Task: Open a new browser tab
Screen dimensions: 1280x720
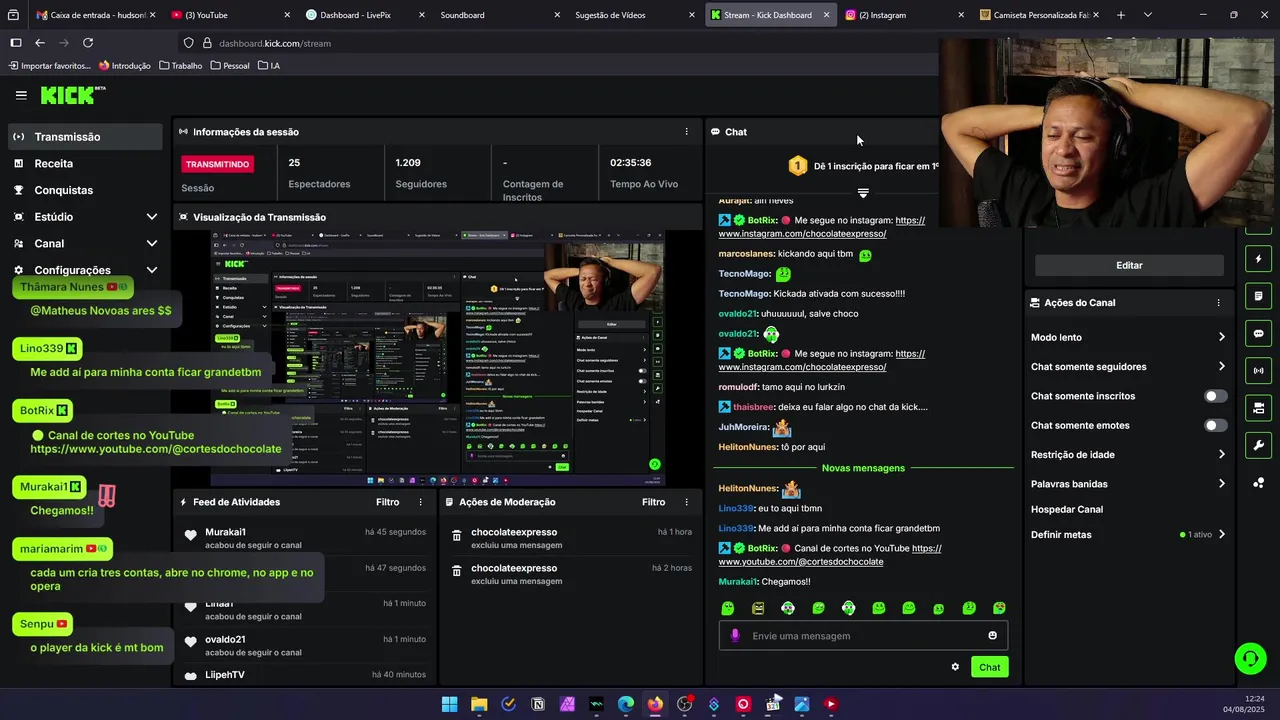Action: (x=1120, y=15)
